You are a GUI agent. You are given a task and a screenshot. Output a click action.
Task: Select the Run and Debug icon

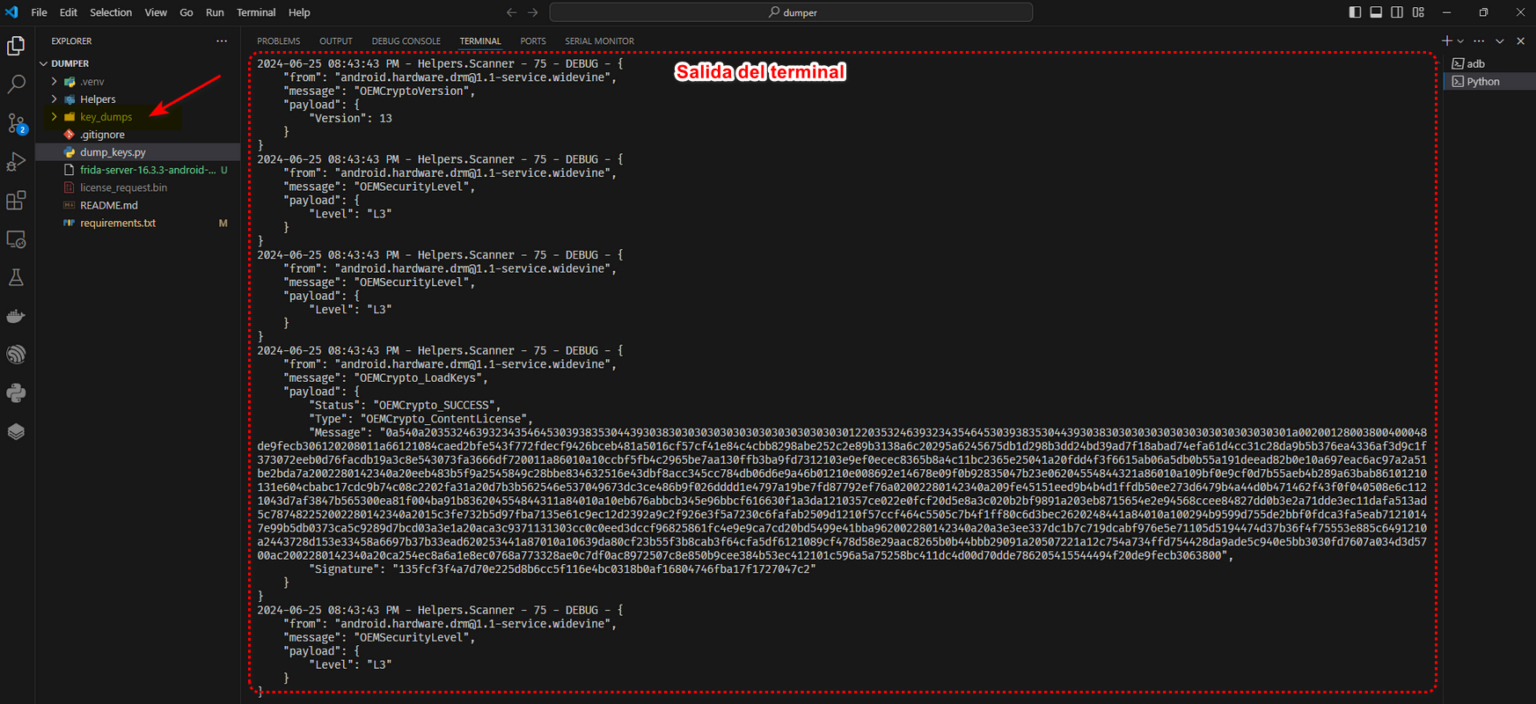click(x=16, y=161)
